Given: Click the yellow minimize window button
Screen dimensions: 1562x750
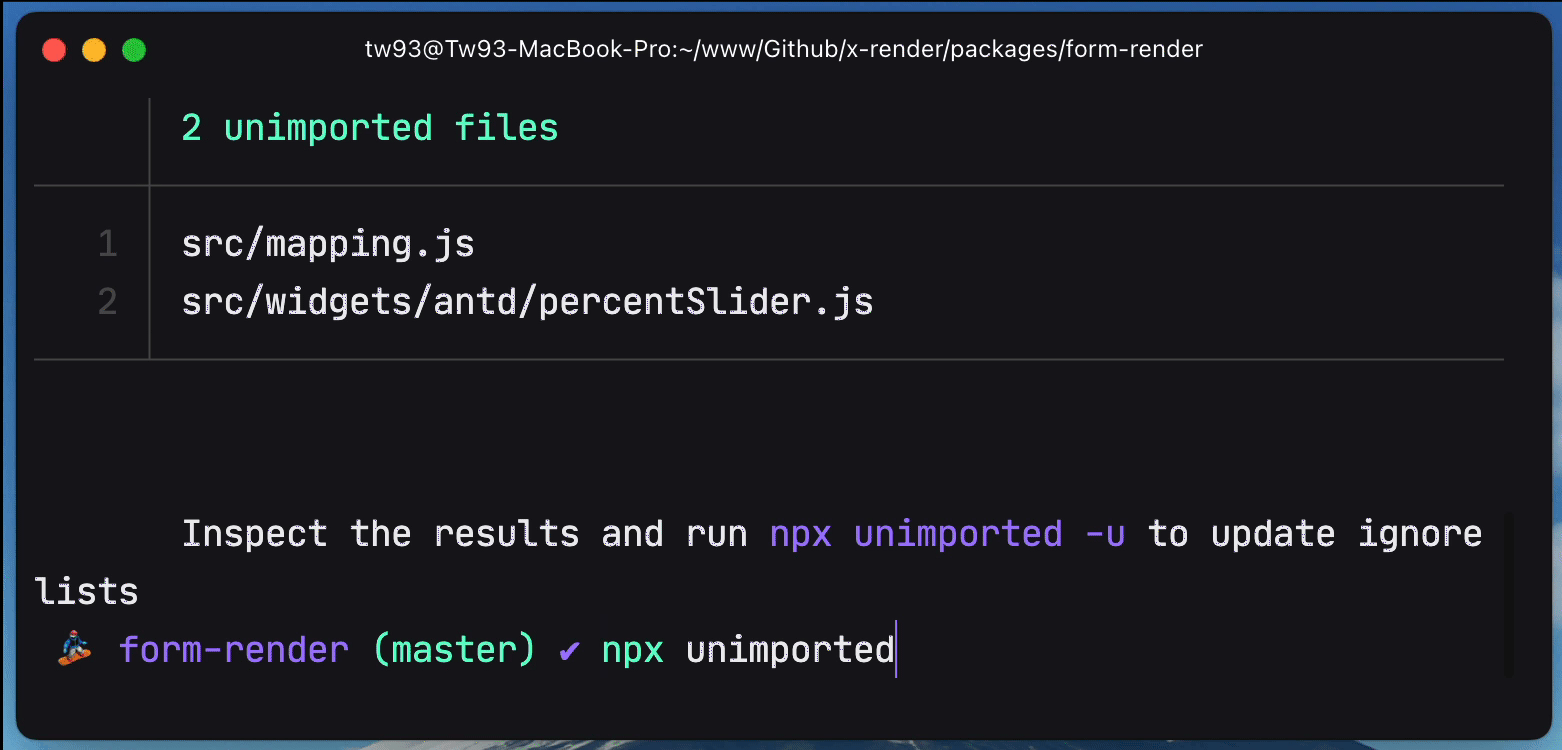Looking at the screenshot, I should [x=94, y=50].
